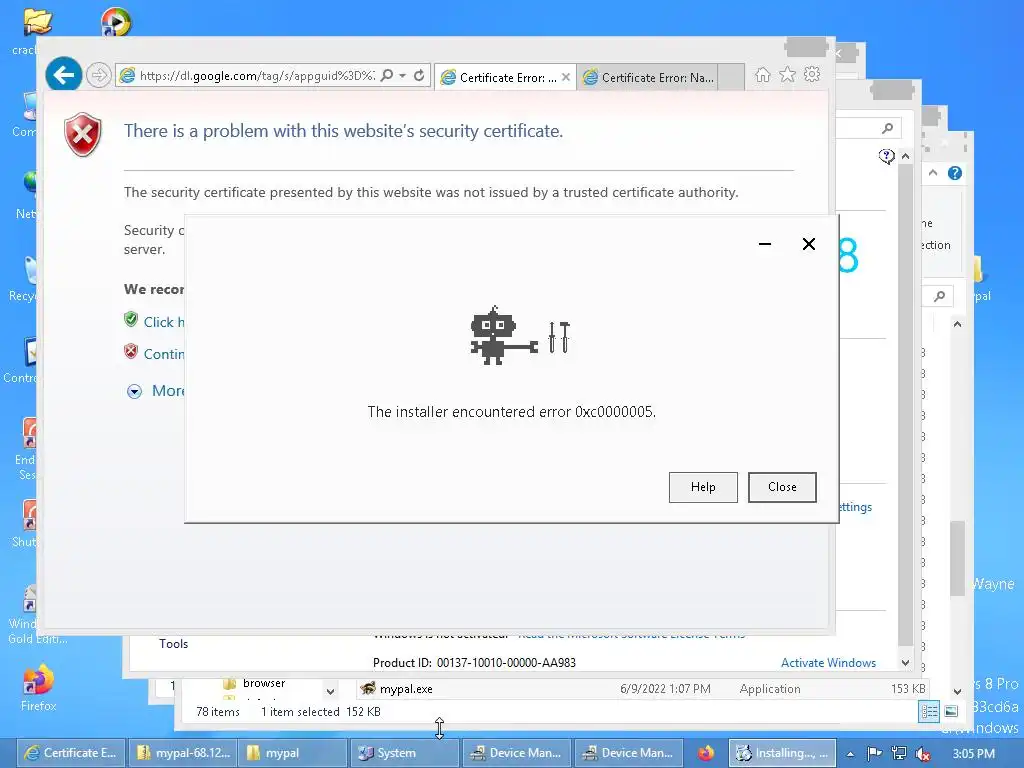
Task: Open Favorites star icon in Internet Explorer
Action: click(x=788, y=75)
